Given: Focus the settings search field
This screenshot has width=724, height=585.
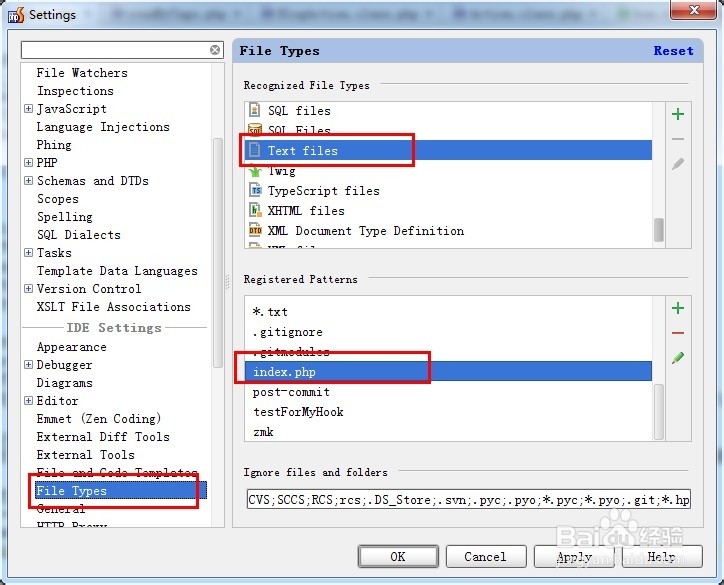Looking at the screenshot, I should (x=115, y=50).
